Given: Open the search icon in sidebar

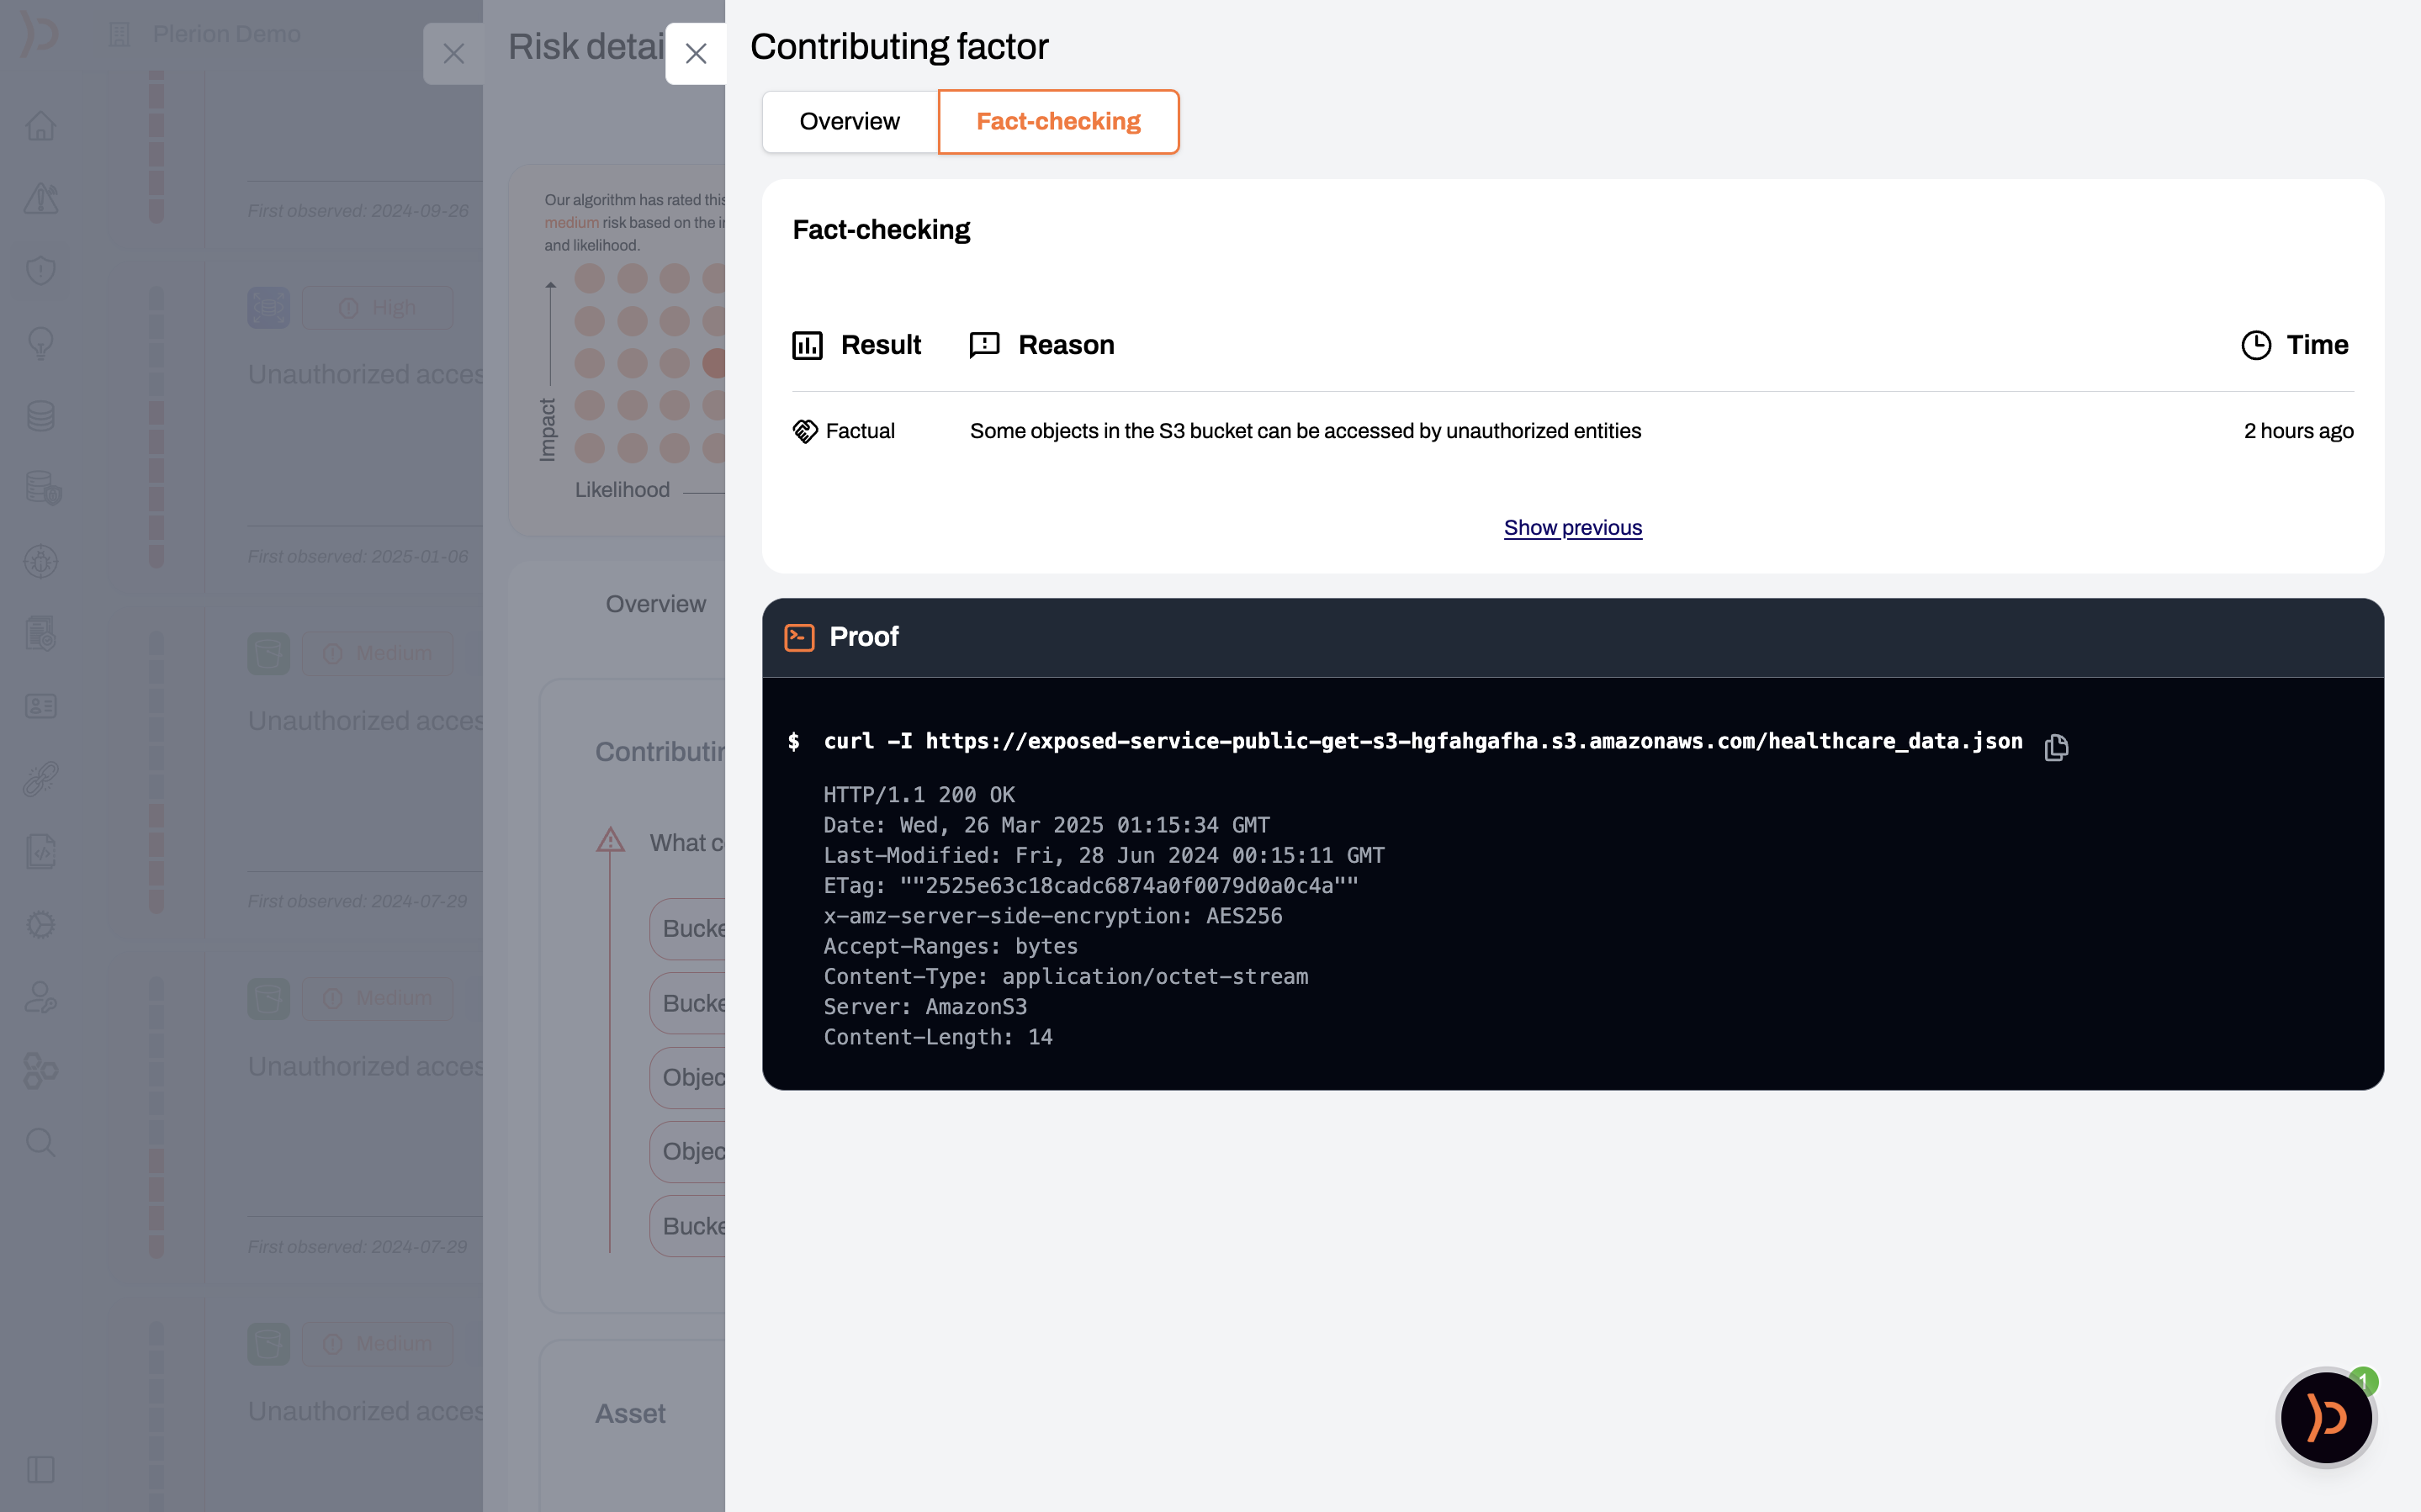Looking at the screenshot, I should tap(41, 1142).
